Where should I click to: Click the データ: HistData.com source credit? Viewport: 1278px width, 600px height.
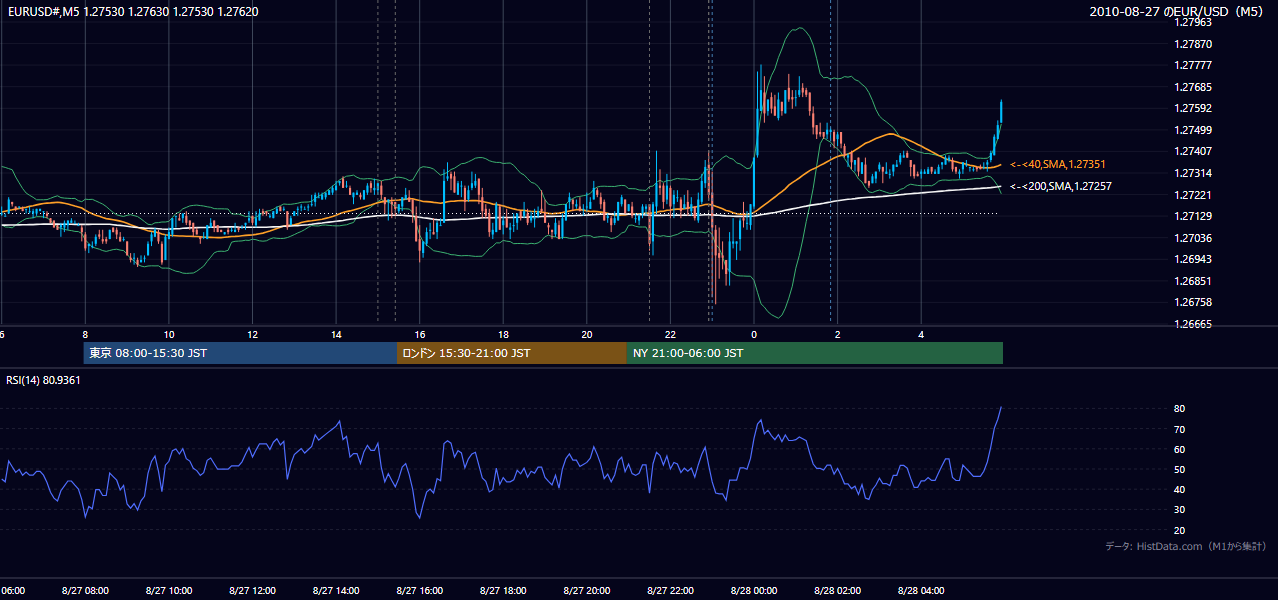pyautogui.click(x=1186, y=546)
